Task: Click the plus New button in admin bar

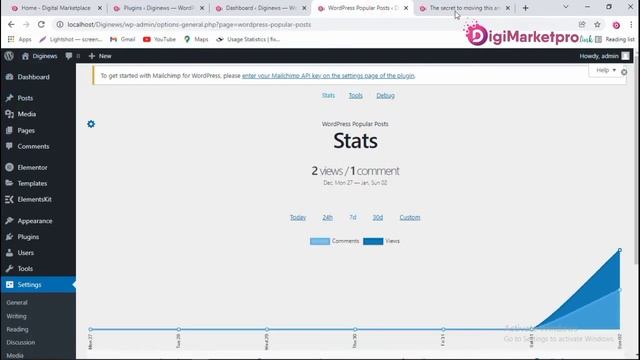Action: click(100, 56)
